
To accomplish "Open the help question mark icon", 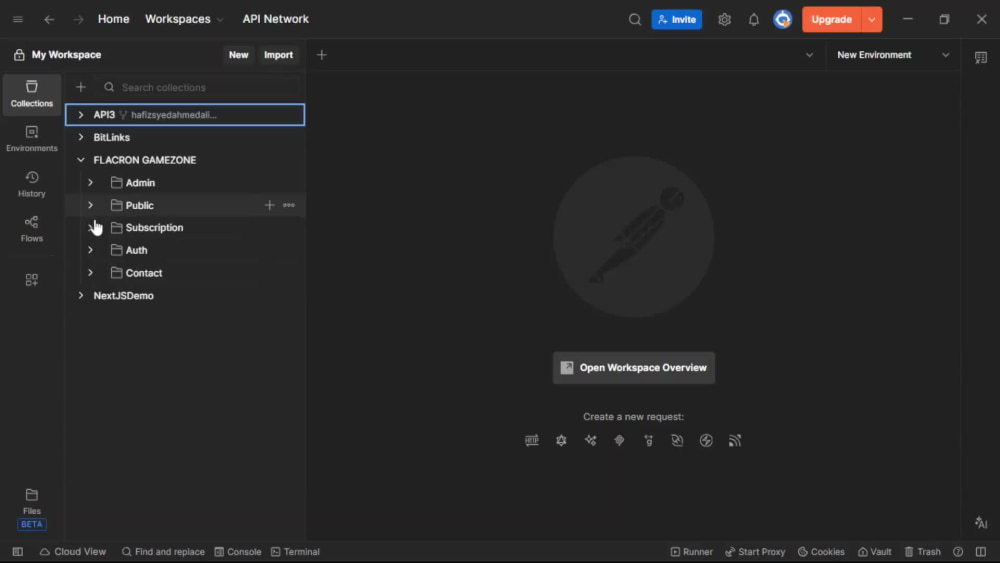I will (x=958, y=552).
